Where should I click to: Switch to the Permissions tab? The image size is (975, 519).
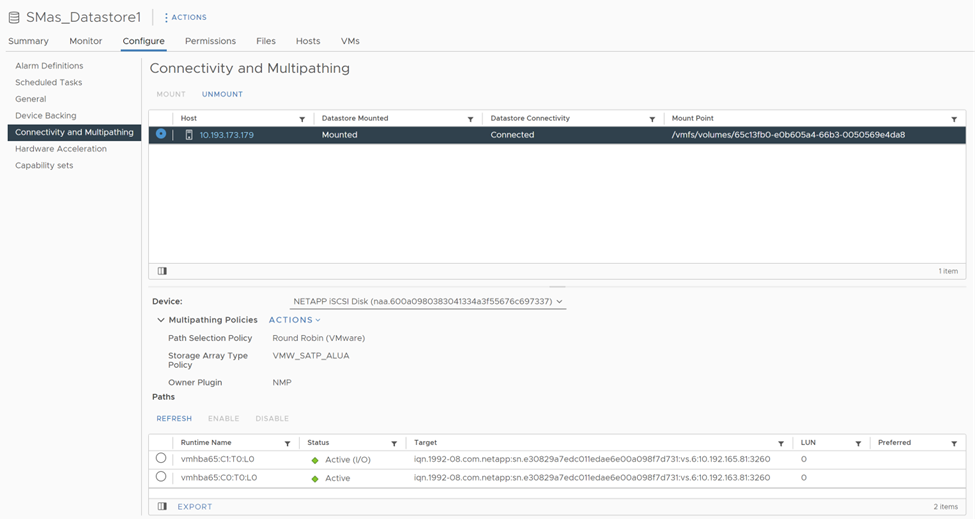point(210,41)
